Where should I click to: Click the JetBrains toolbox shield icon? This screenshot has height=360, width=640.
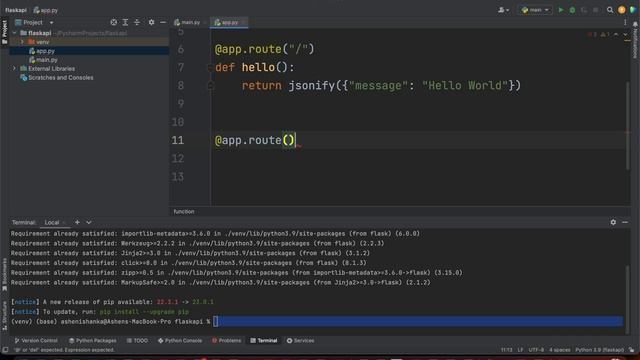pos(633,10)
